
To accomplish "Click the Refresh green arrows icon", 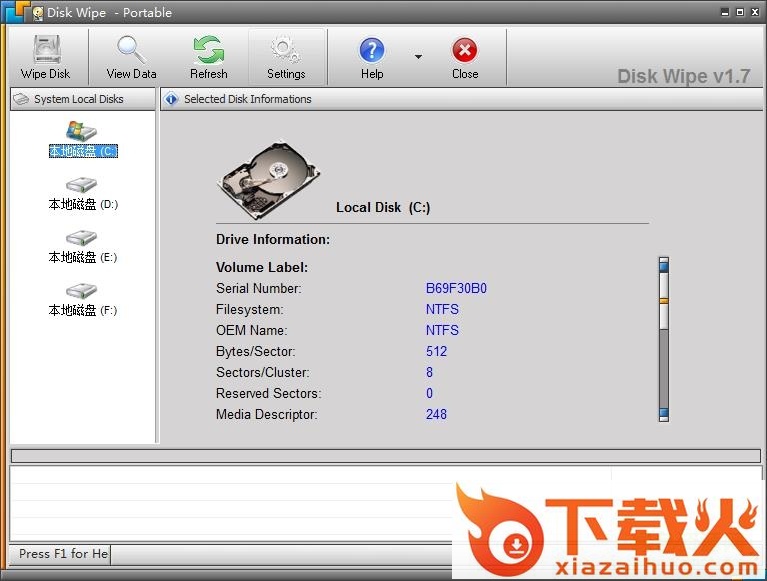I will pos(209,49).
